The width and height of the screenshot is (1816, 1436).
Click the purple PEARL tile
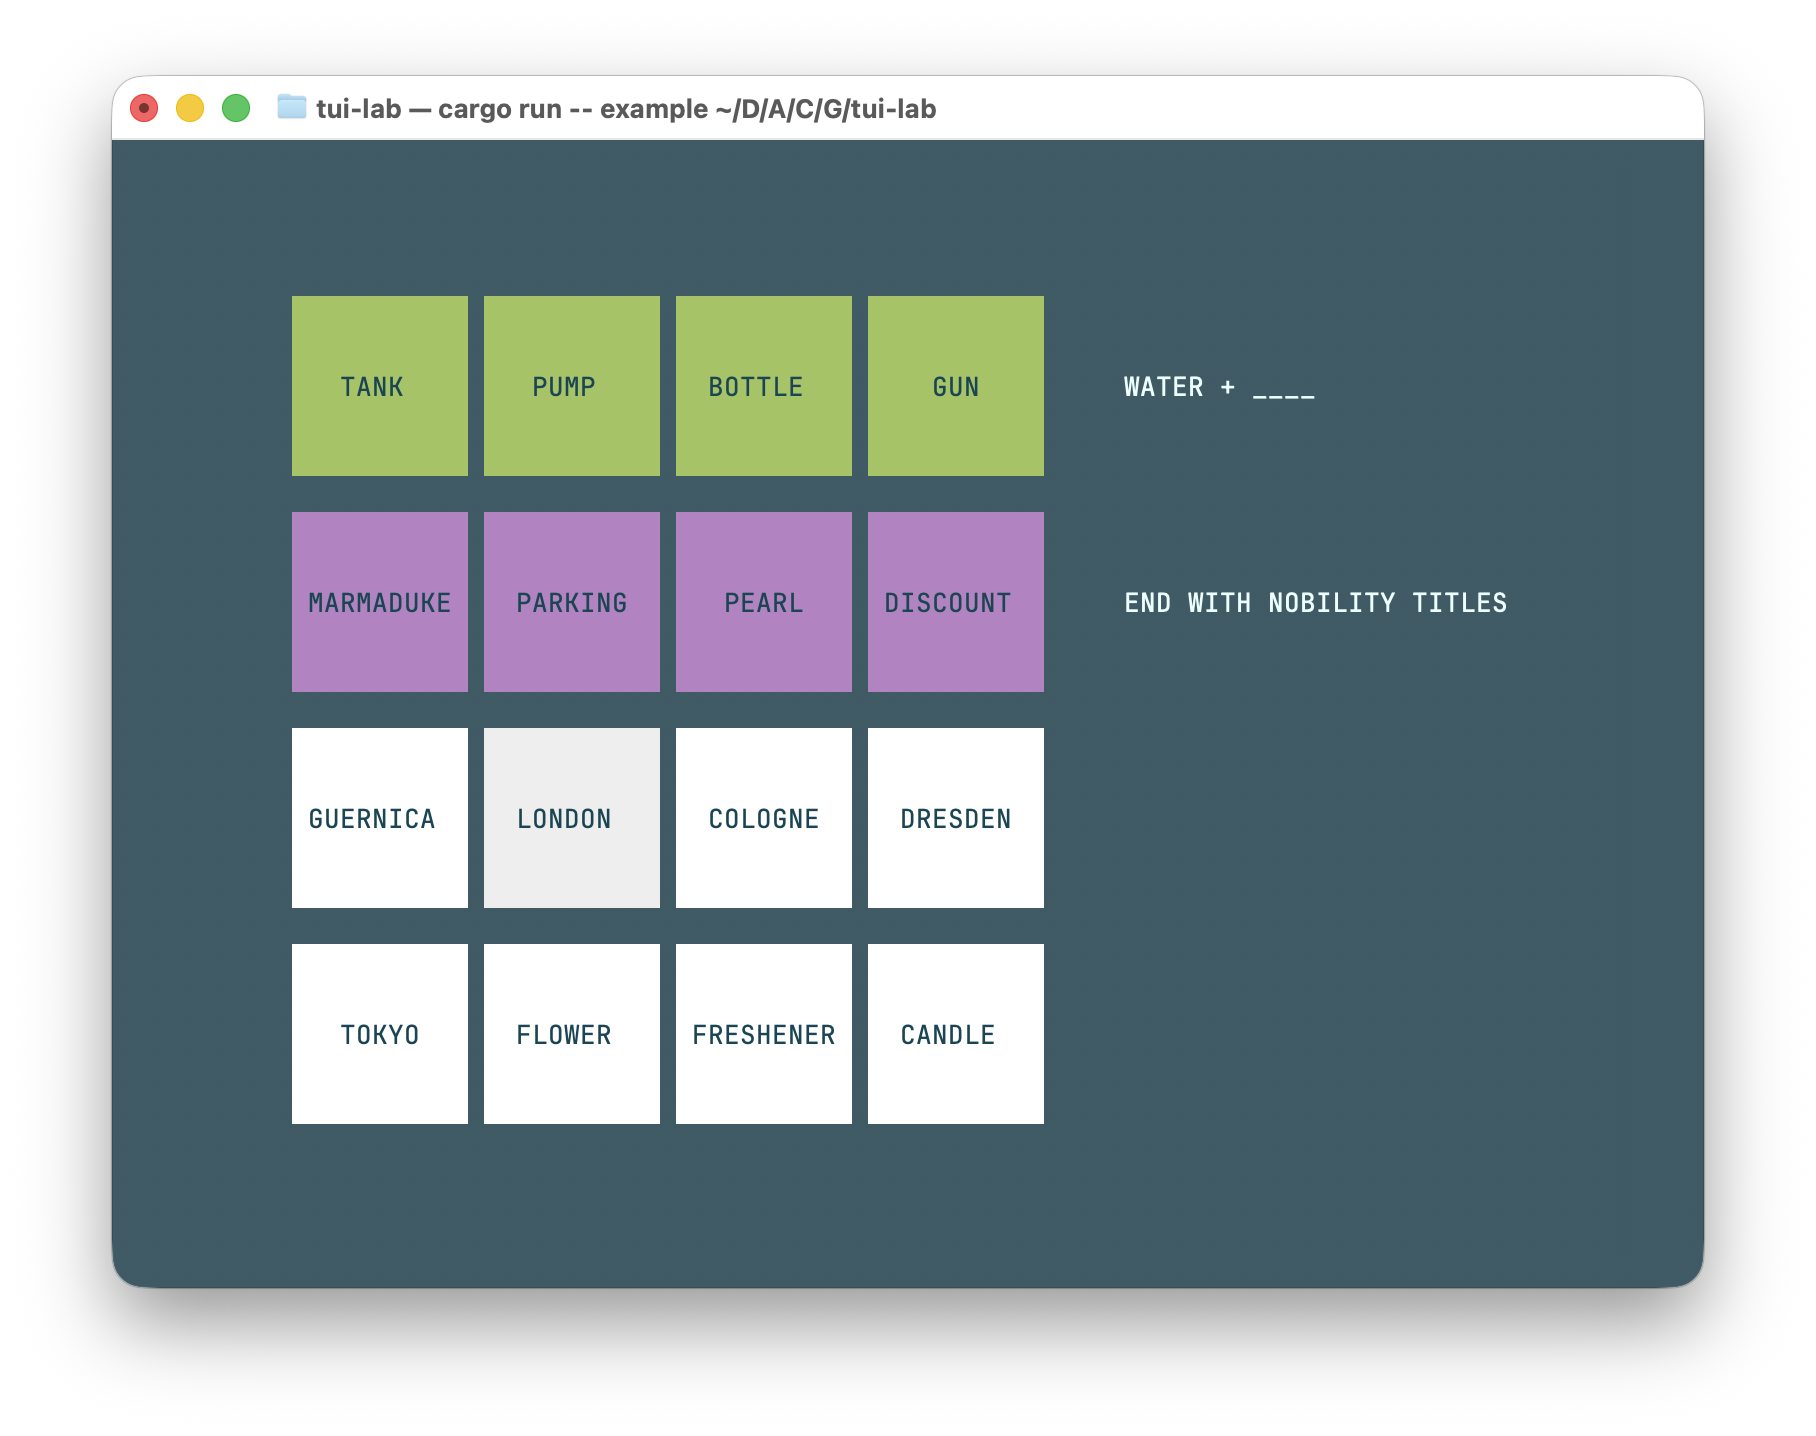click(763, 602)
